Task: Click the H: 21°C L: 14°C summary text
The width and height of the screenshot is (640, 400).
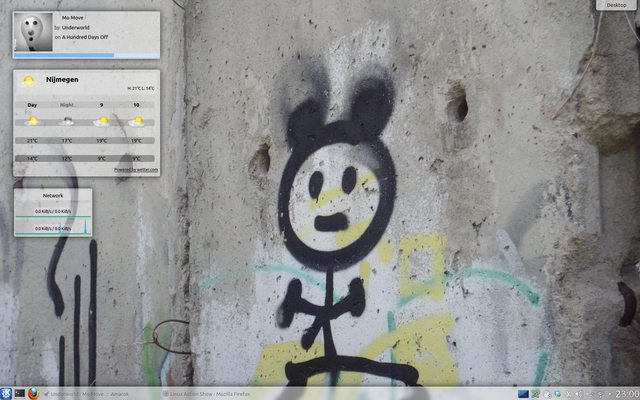Action: [x=141, y=88]
